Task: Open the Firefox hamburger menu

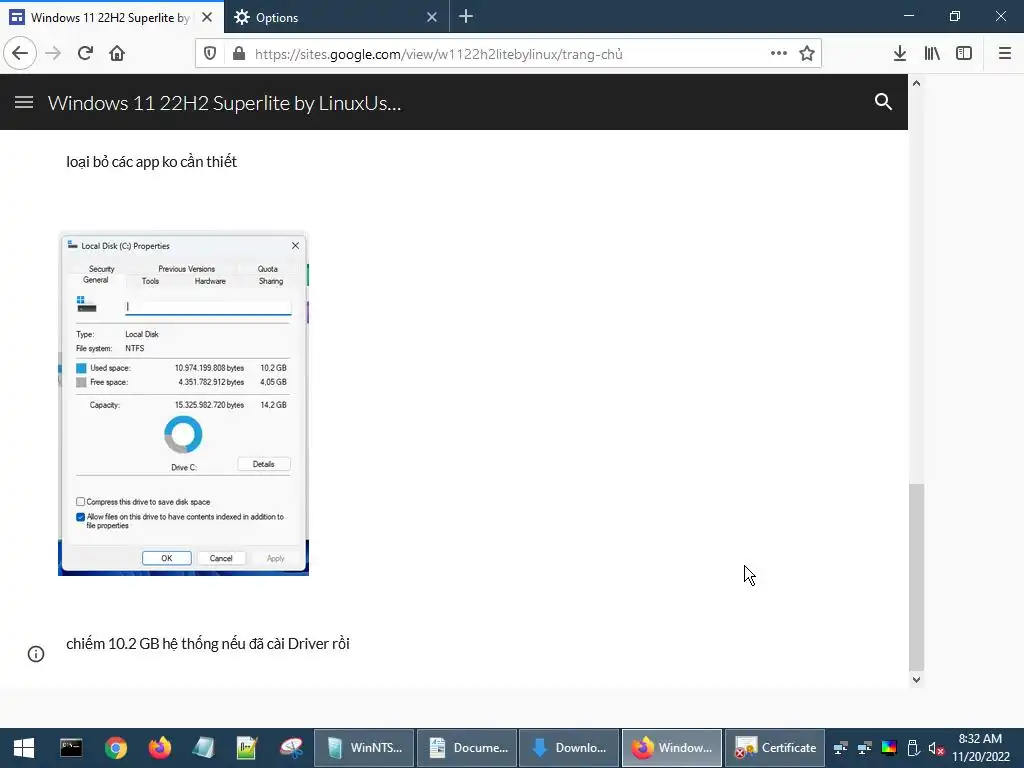Action: point(1005,54)
